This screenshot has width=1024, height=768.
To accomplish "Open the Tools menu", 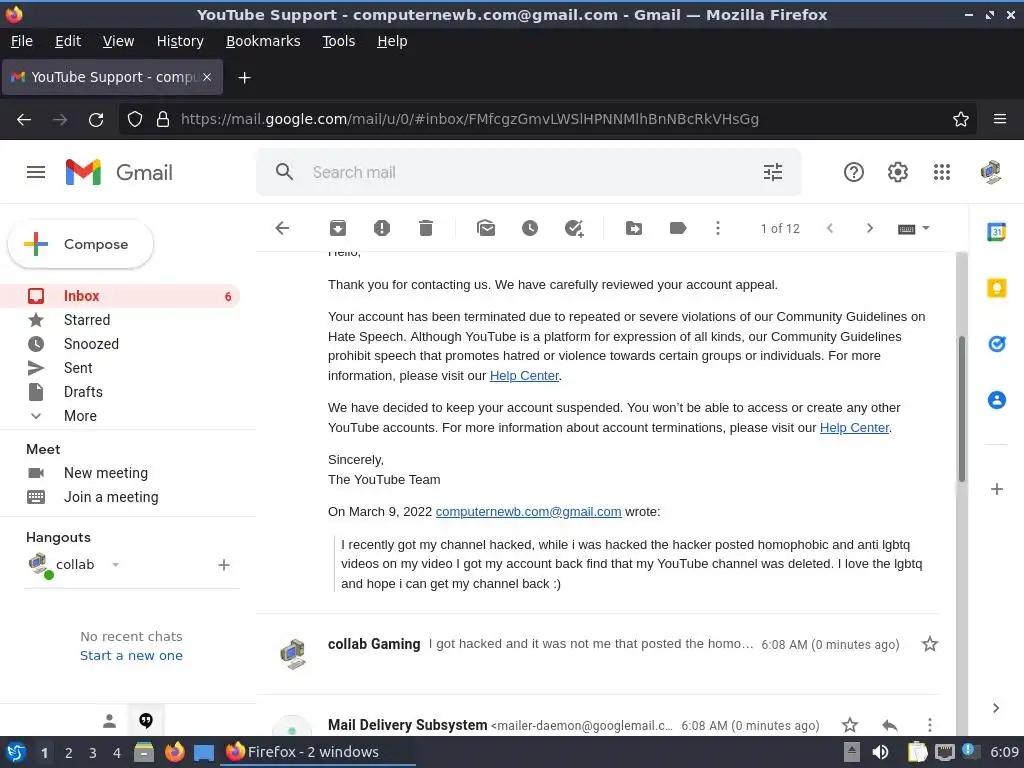I will coord(338,41).
